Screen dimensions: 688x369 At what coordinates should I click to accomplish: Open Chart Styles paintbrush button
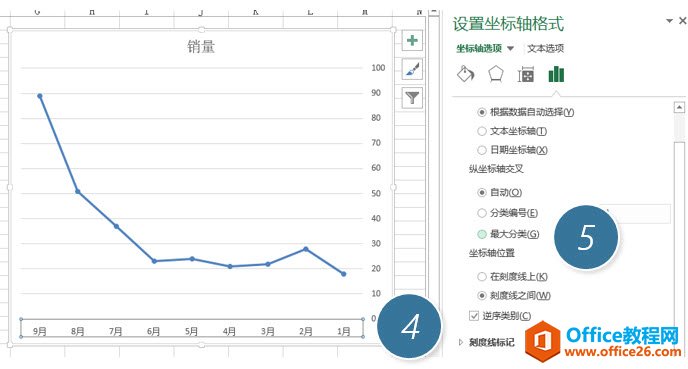[x=412, y=69]
